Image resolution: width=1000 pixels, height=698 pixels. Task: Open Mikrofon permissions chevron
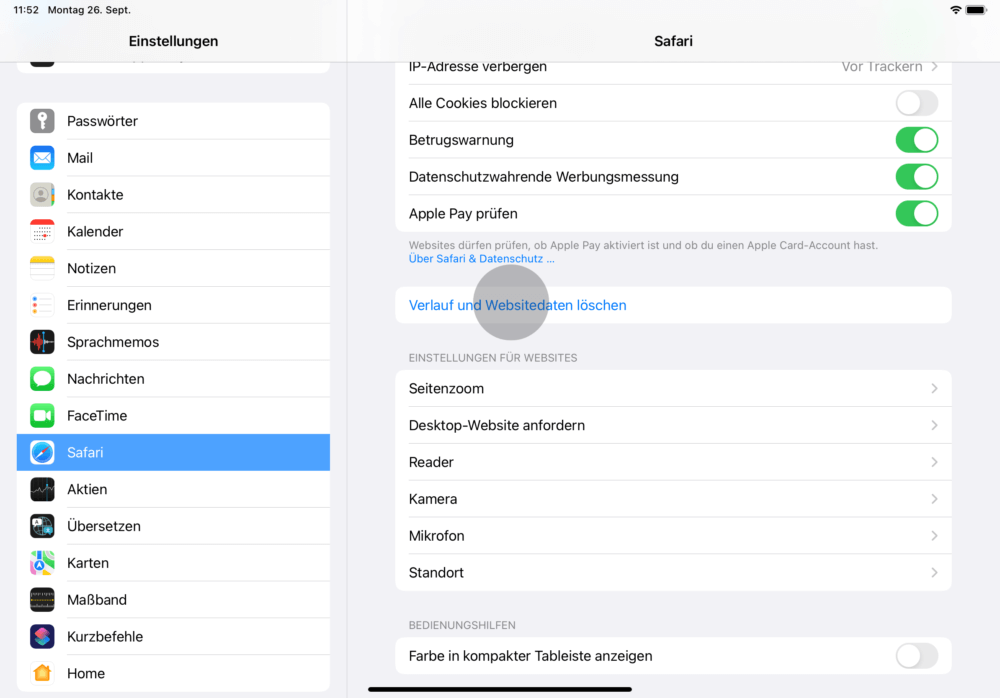934,536
